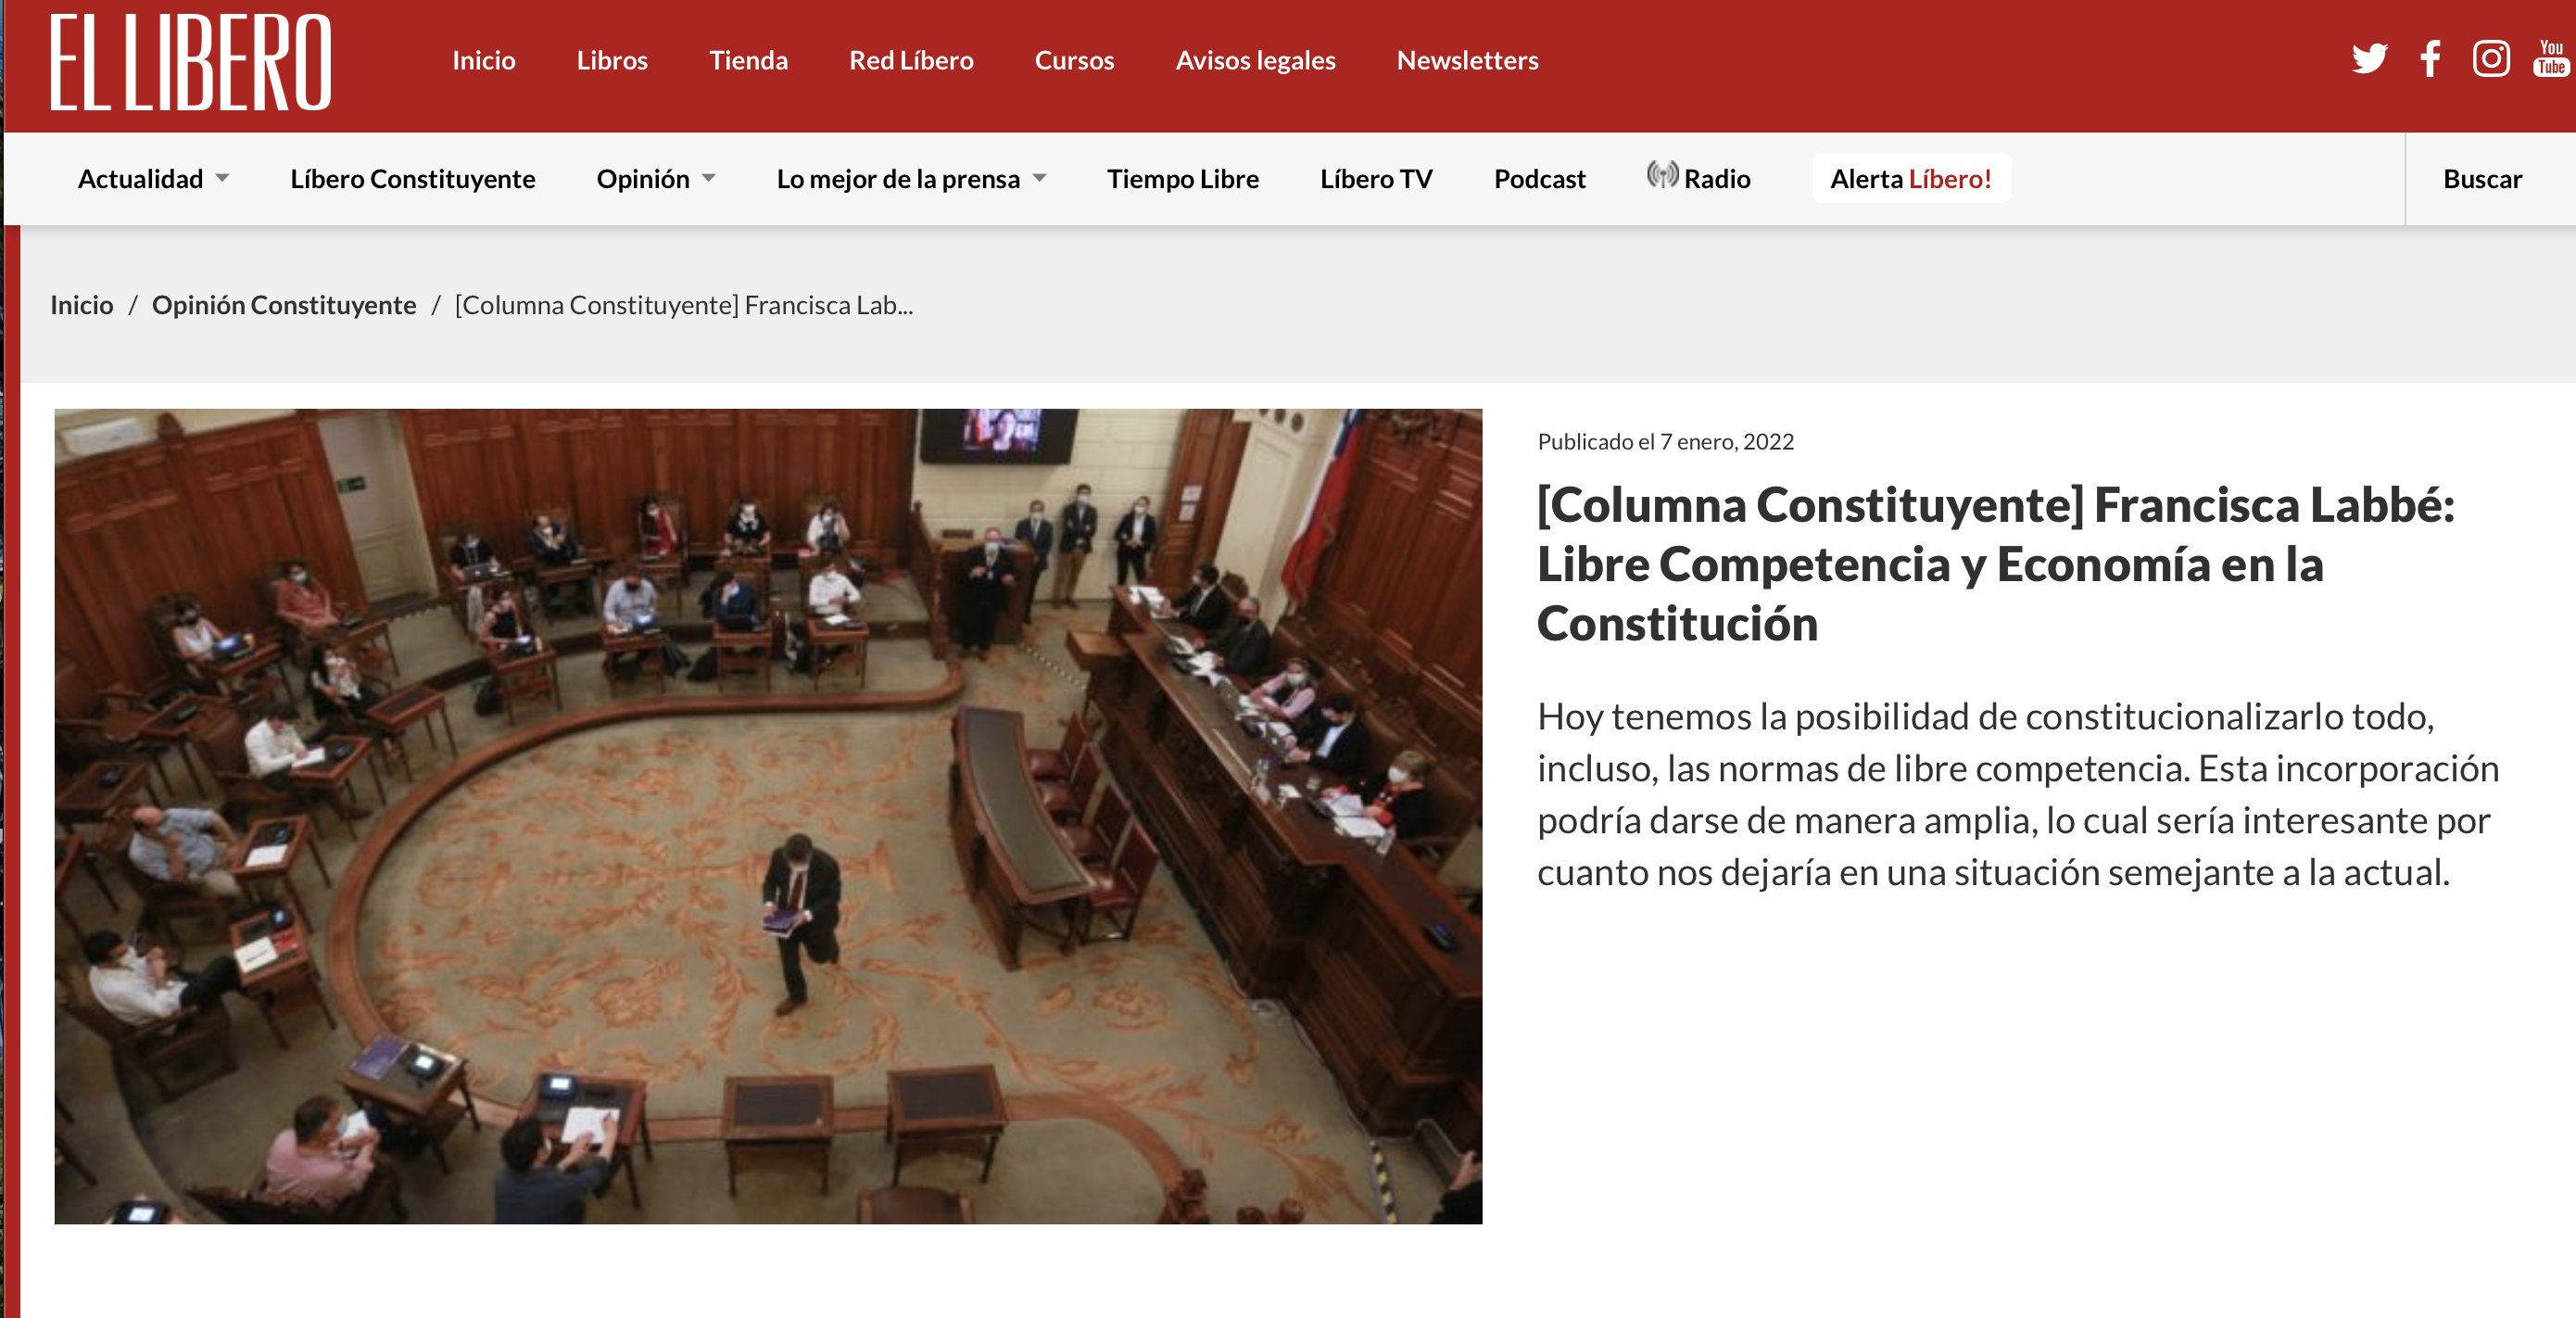The image size is (2576, 1318).
Task: Open El Líbero Instagram icon
Action: [x=2491, y=59]
